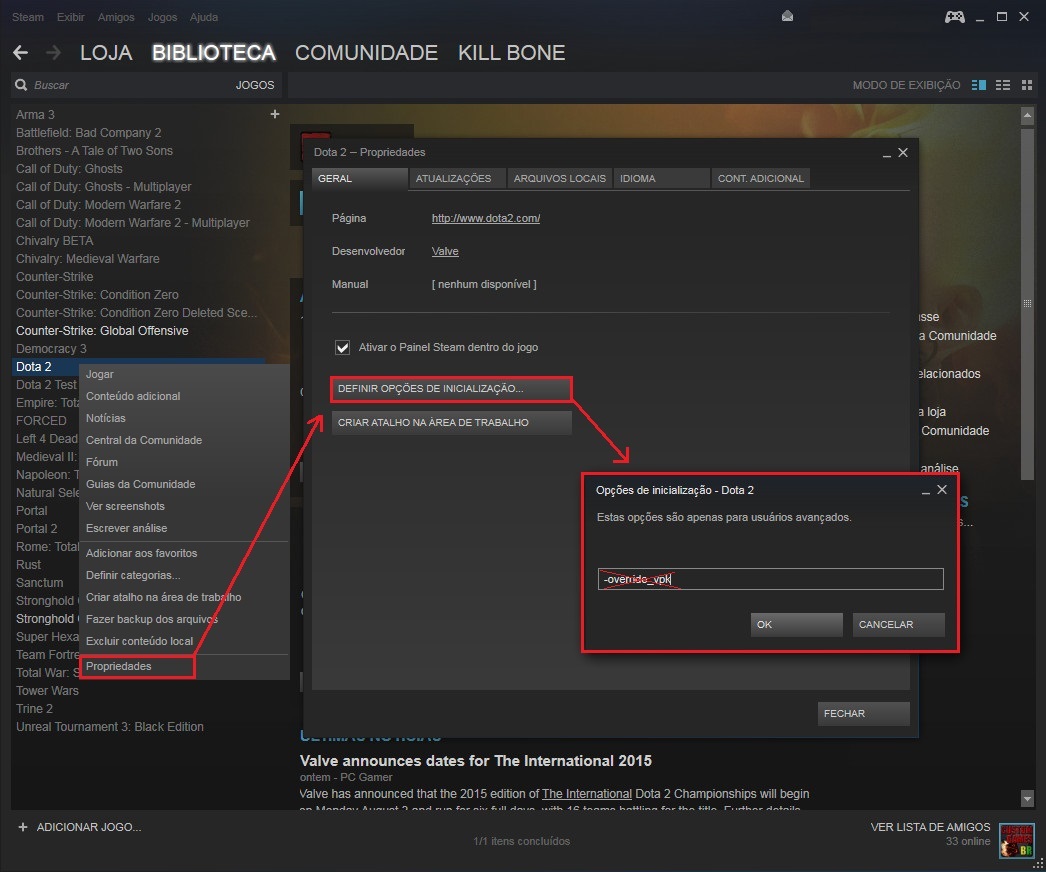1046x872 pixels.
Task: Click the scrollbar down arrow
Action: click(1027, 798)
